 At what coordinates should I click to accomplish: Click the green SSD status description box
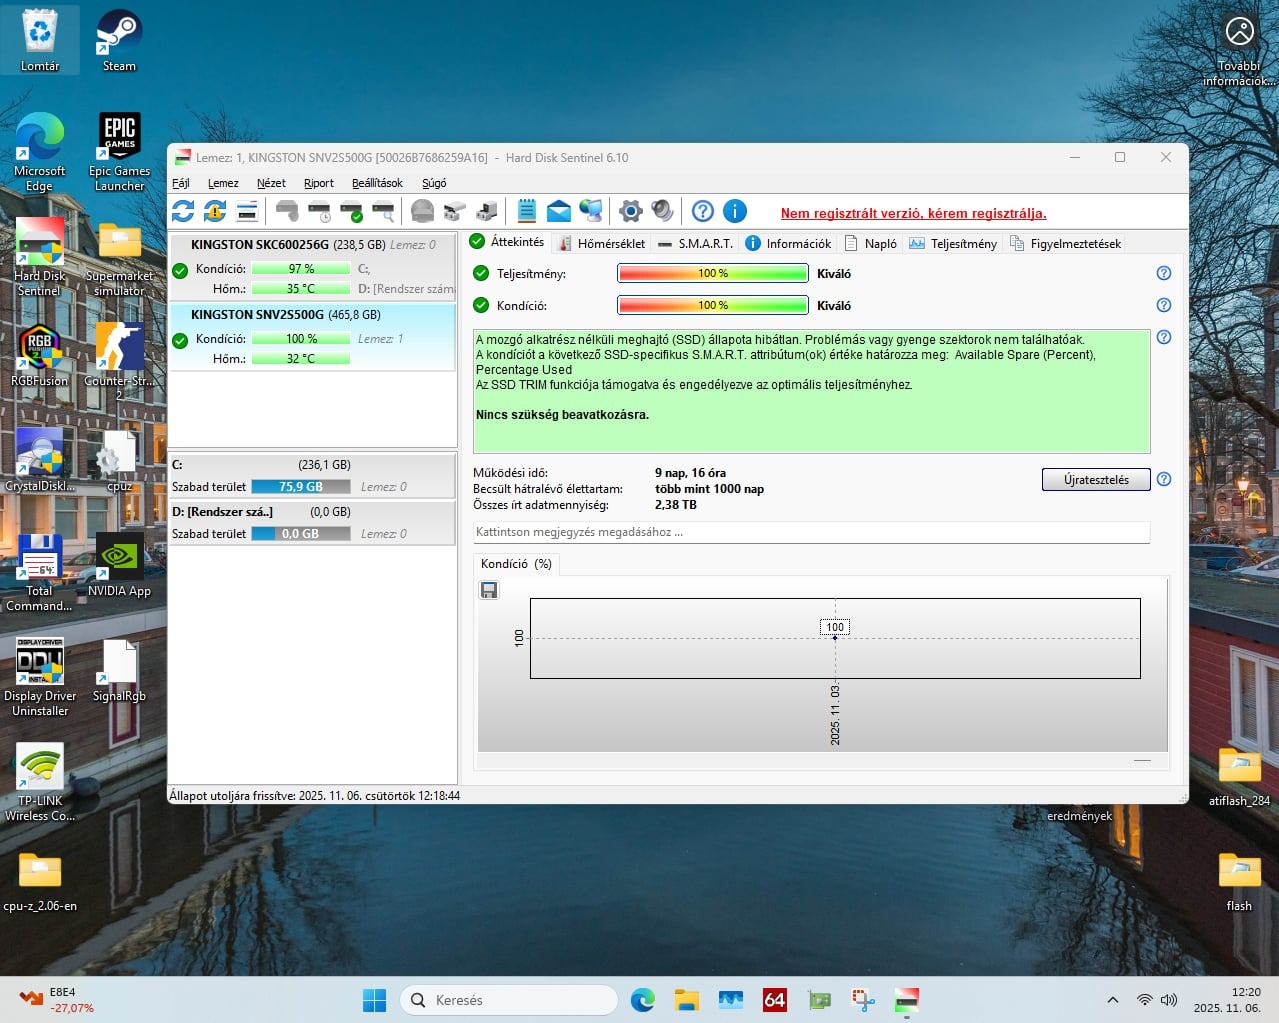coord(811,391)
